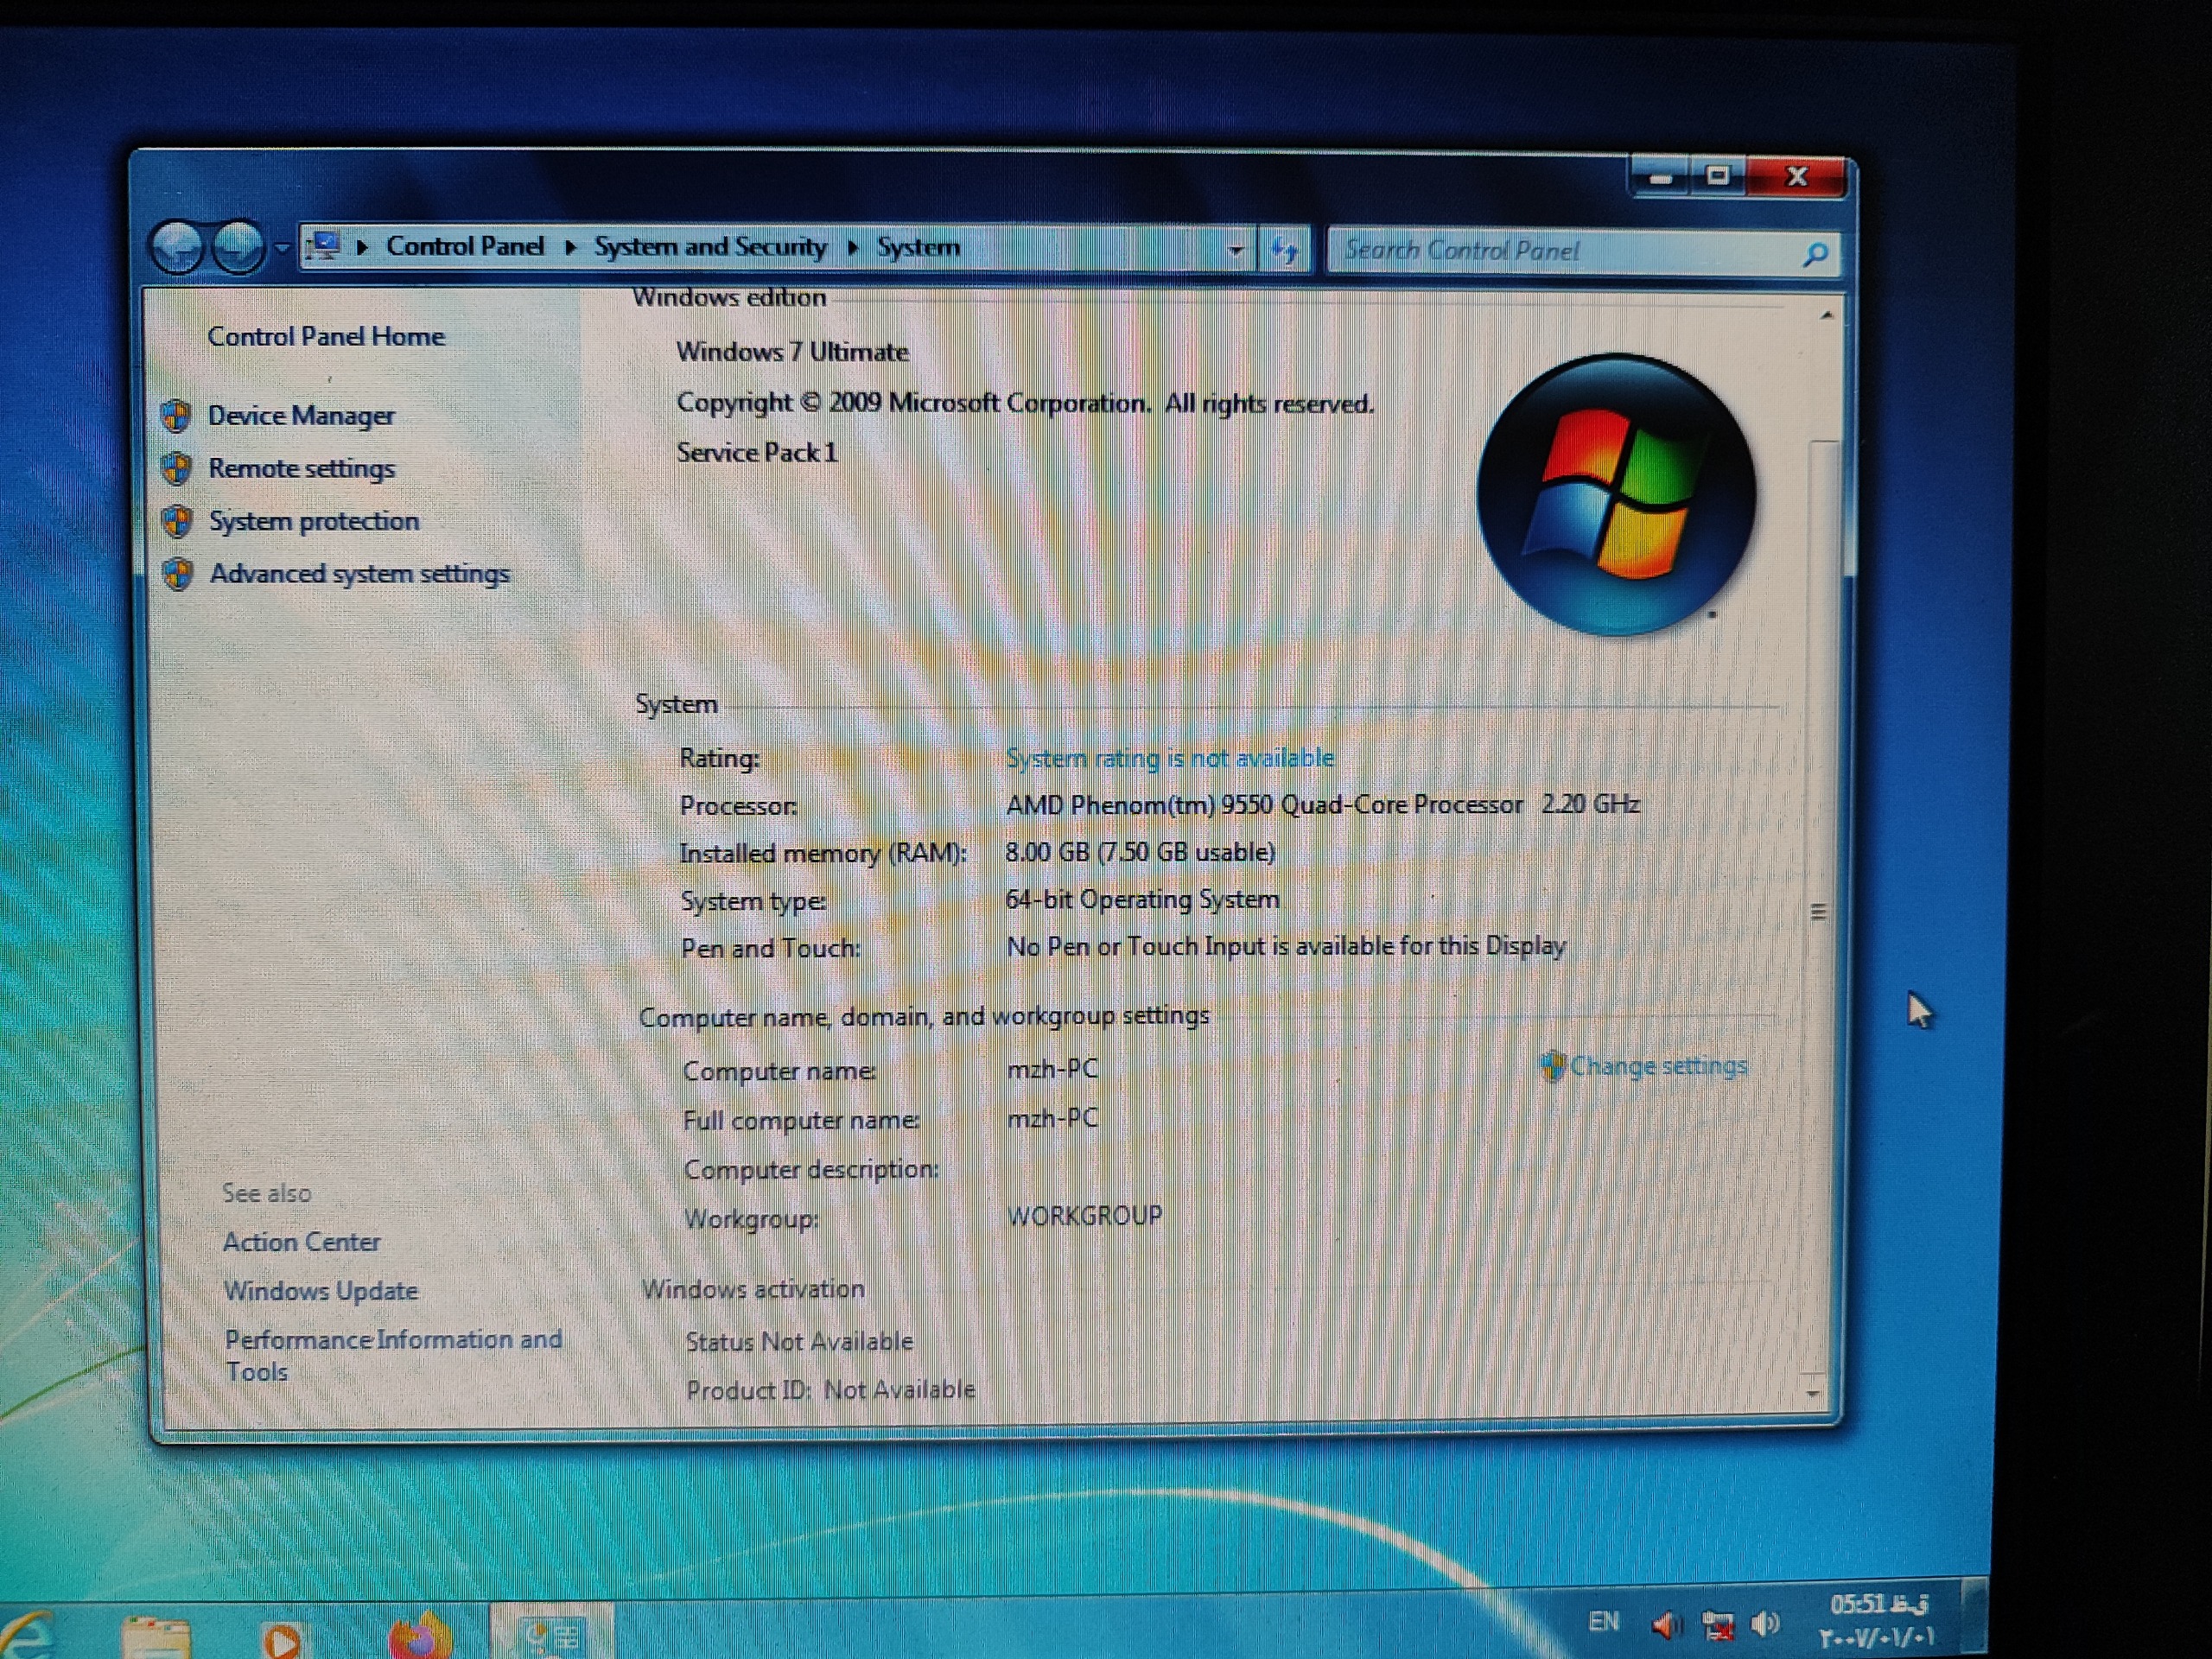Click 'Status Not Available' text

coord(799,1342)
